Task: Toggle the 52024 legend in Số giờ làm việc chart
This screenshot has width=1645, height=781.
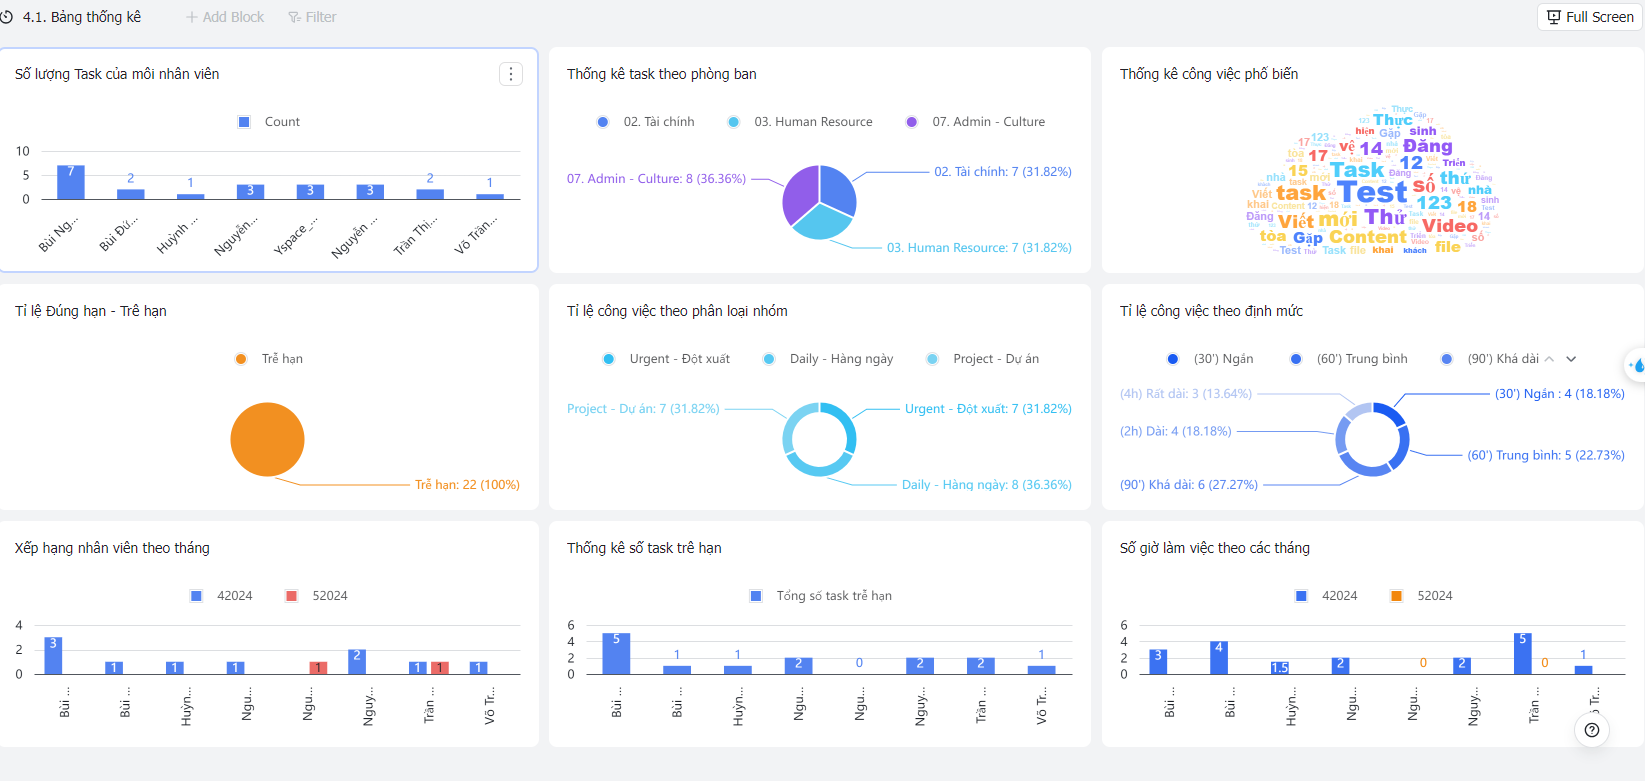Action: pos(1421,596)
